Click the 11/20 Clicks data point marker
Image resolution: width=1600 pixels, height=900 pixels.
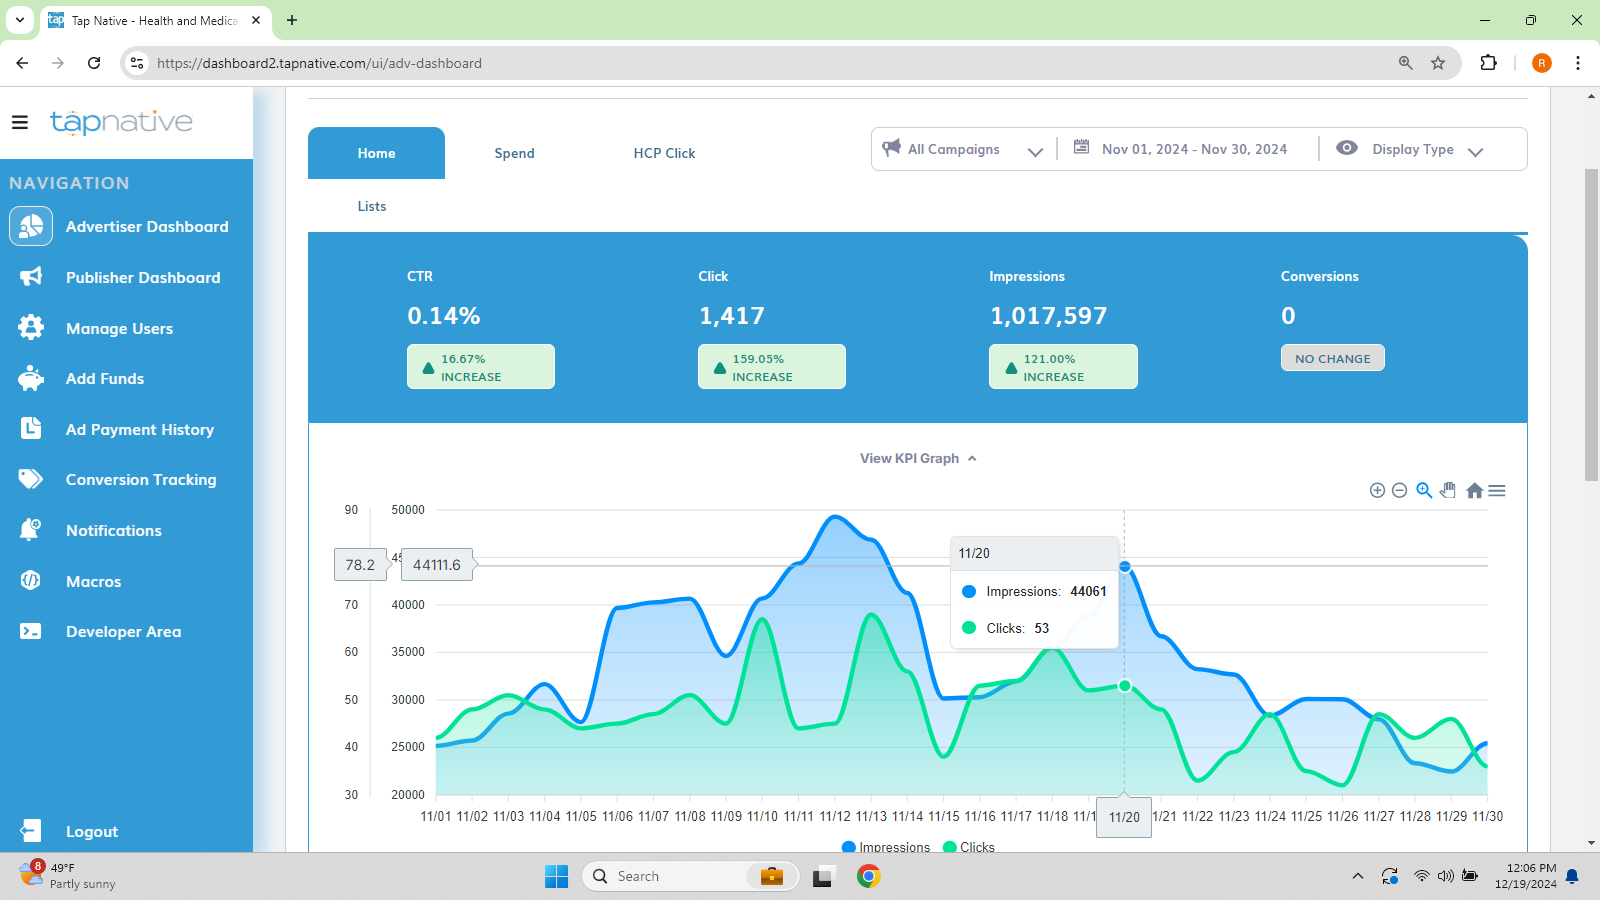1125,686
